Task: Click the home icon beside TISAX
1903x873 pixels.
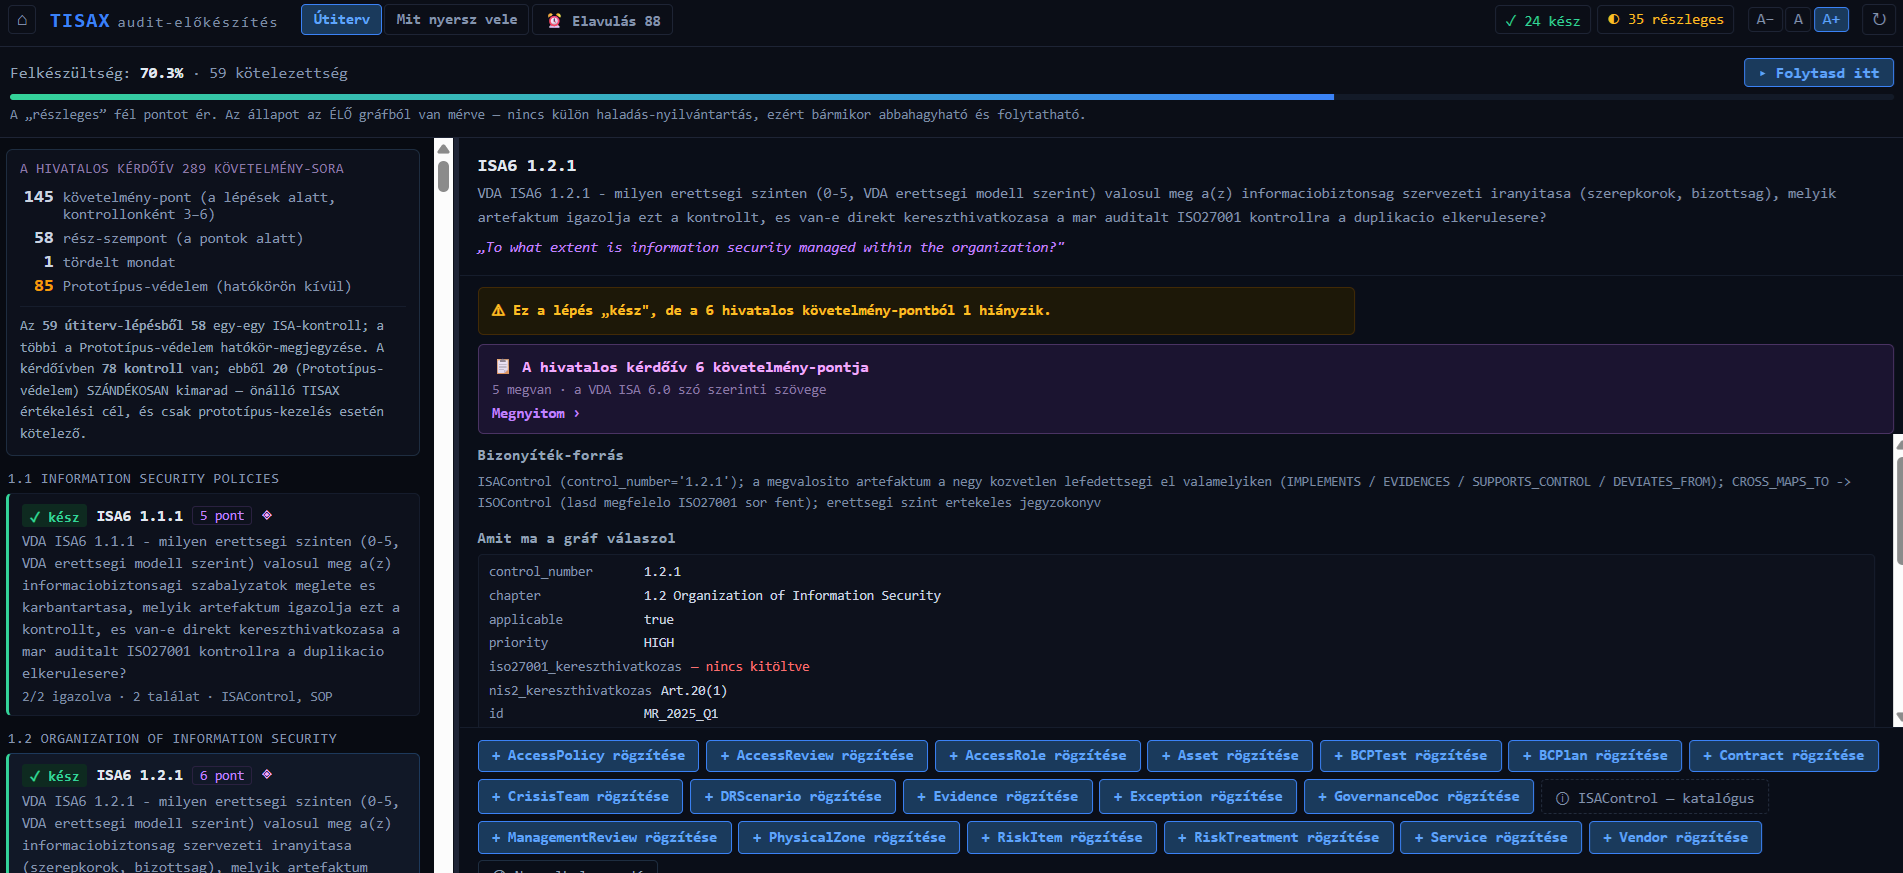Action: pos(22,20)
